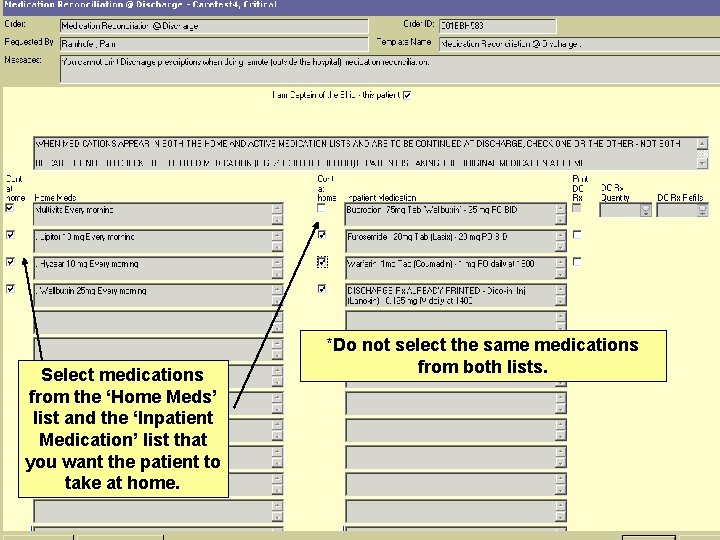Click the Home Meds column label

coord(55,198)
